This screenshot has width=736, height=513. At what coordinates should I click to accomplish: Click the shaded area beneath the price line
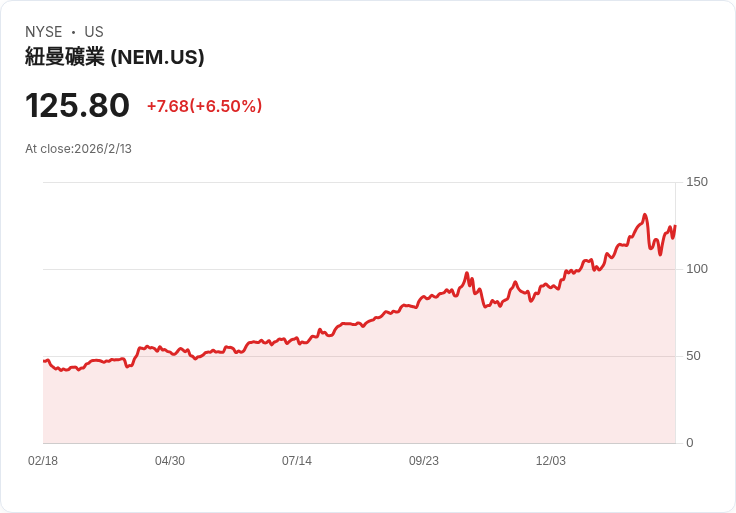(x=400, y=390)
